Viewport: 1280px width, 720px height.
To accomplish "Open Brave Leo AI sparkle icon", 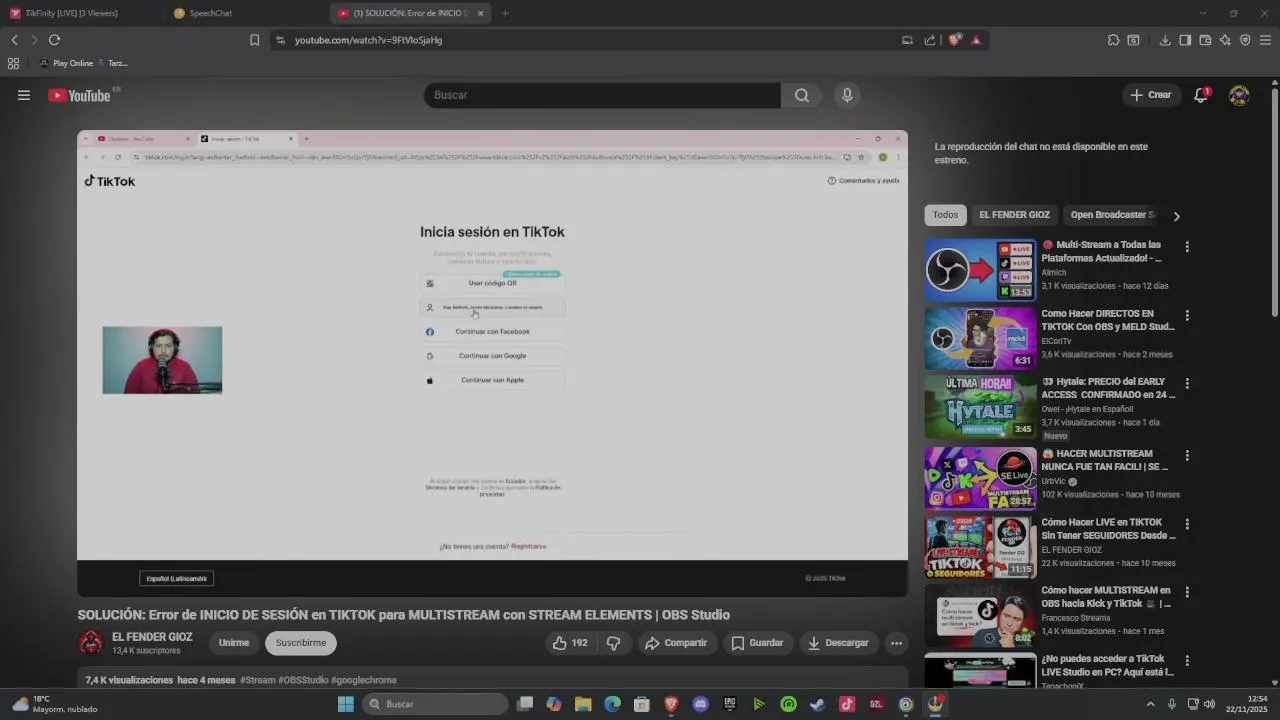I will (1225, 40).
